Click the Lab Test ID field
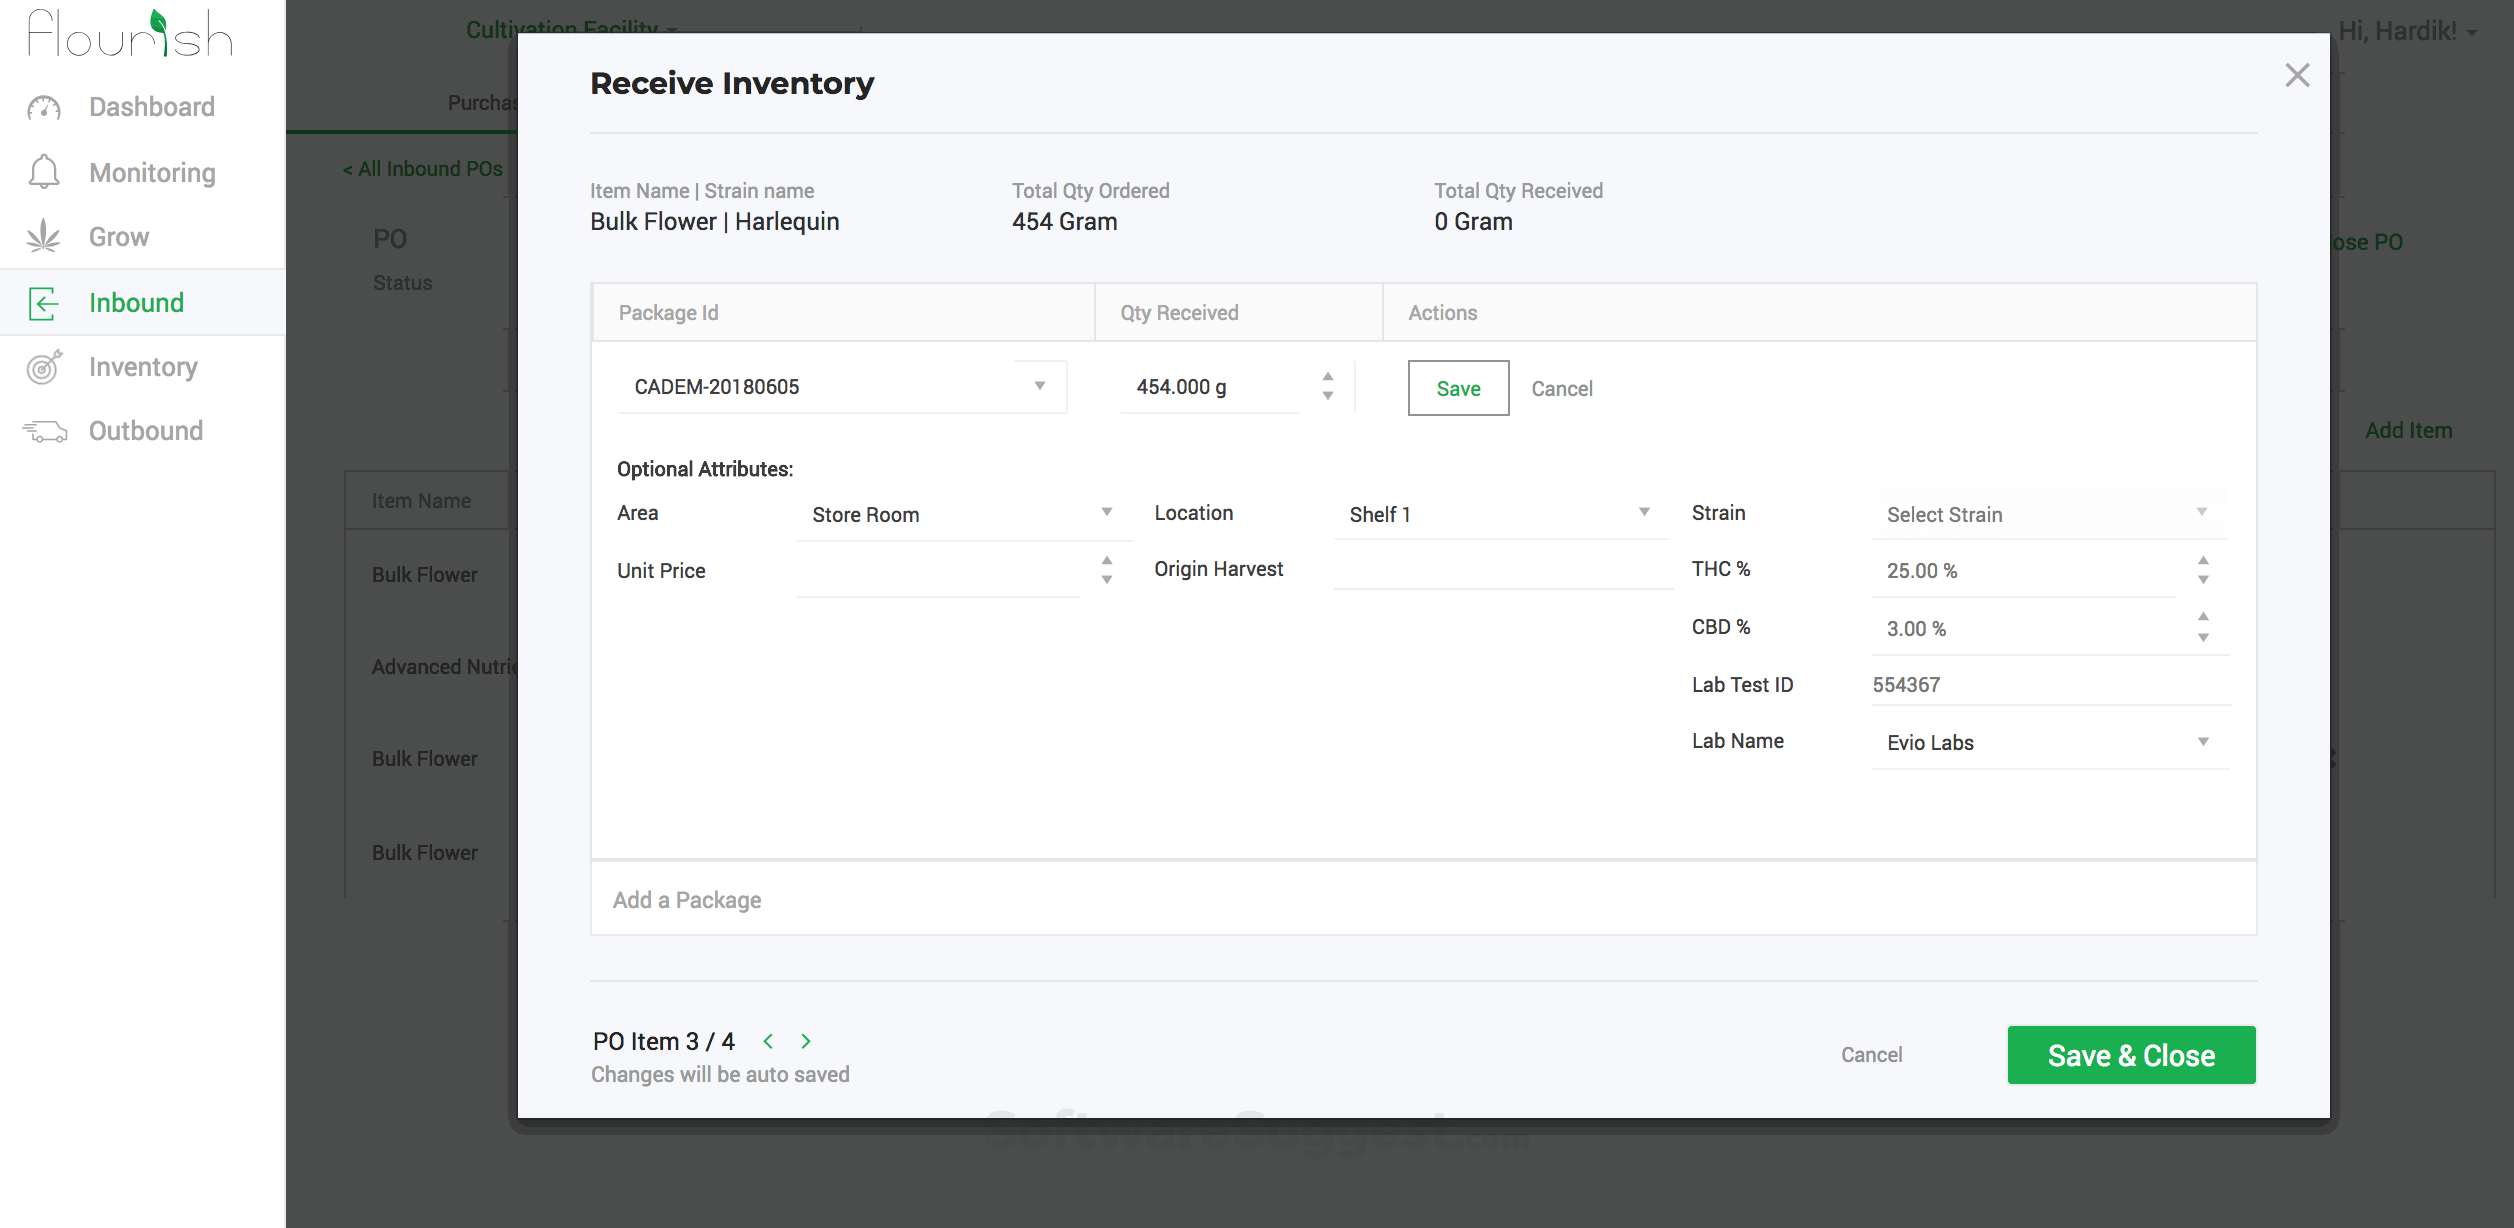2514x1228 pixels. 2048,684
